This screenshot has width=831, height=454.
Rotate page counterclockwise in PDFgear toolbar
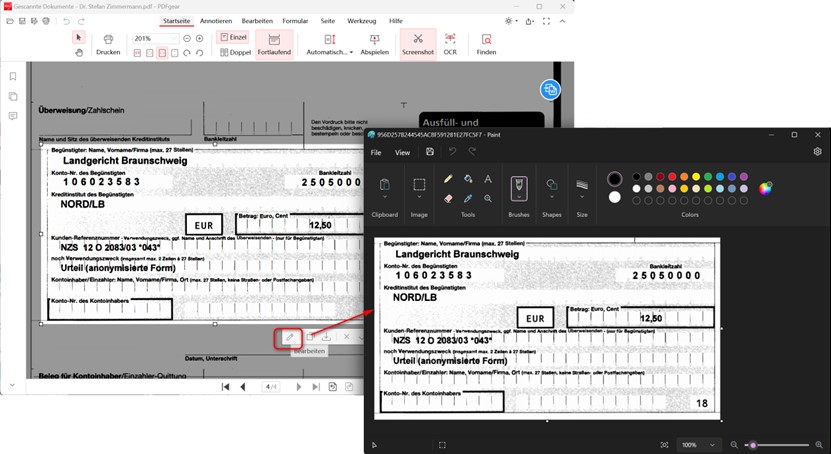point(199,53)
